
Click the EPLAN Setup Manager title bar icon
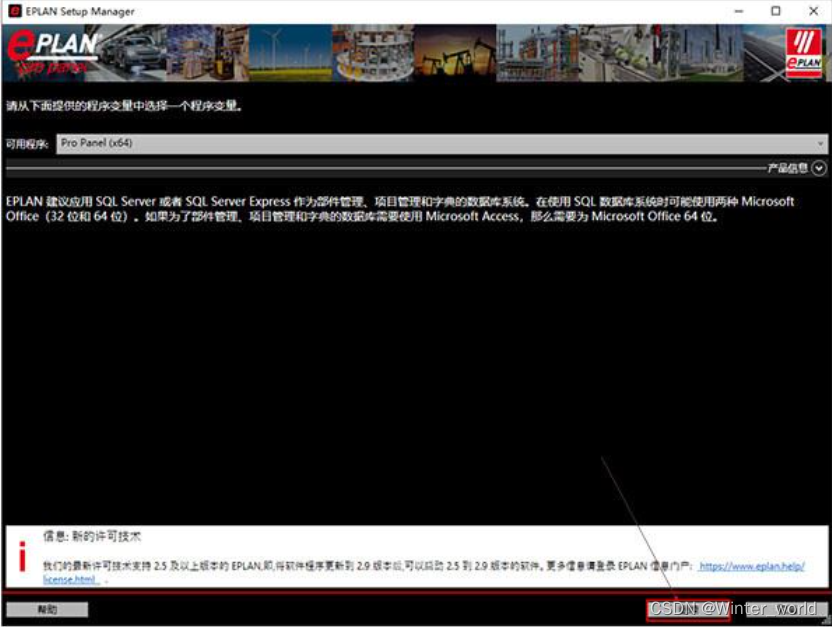click(x=15, y=11)
